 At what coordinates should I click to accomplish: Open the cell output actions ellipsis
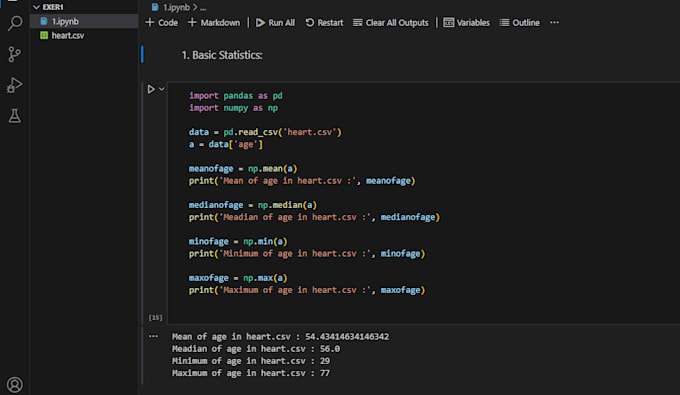coord(154,336)
